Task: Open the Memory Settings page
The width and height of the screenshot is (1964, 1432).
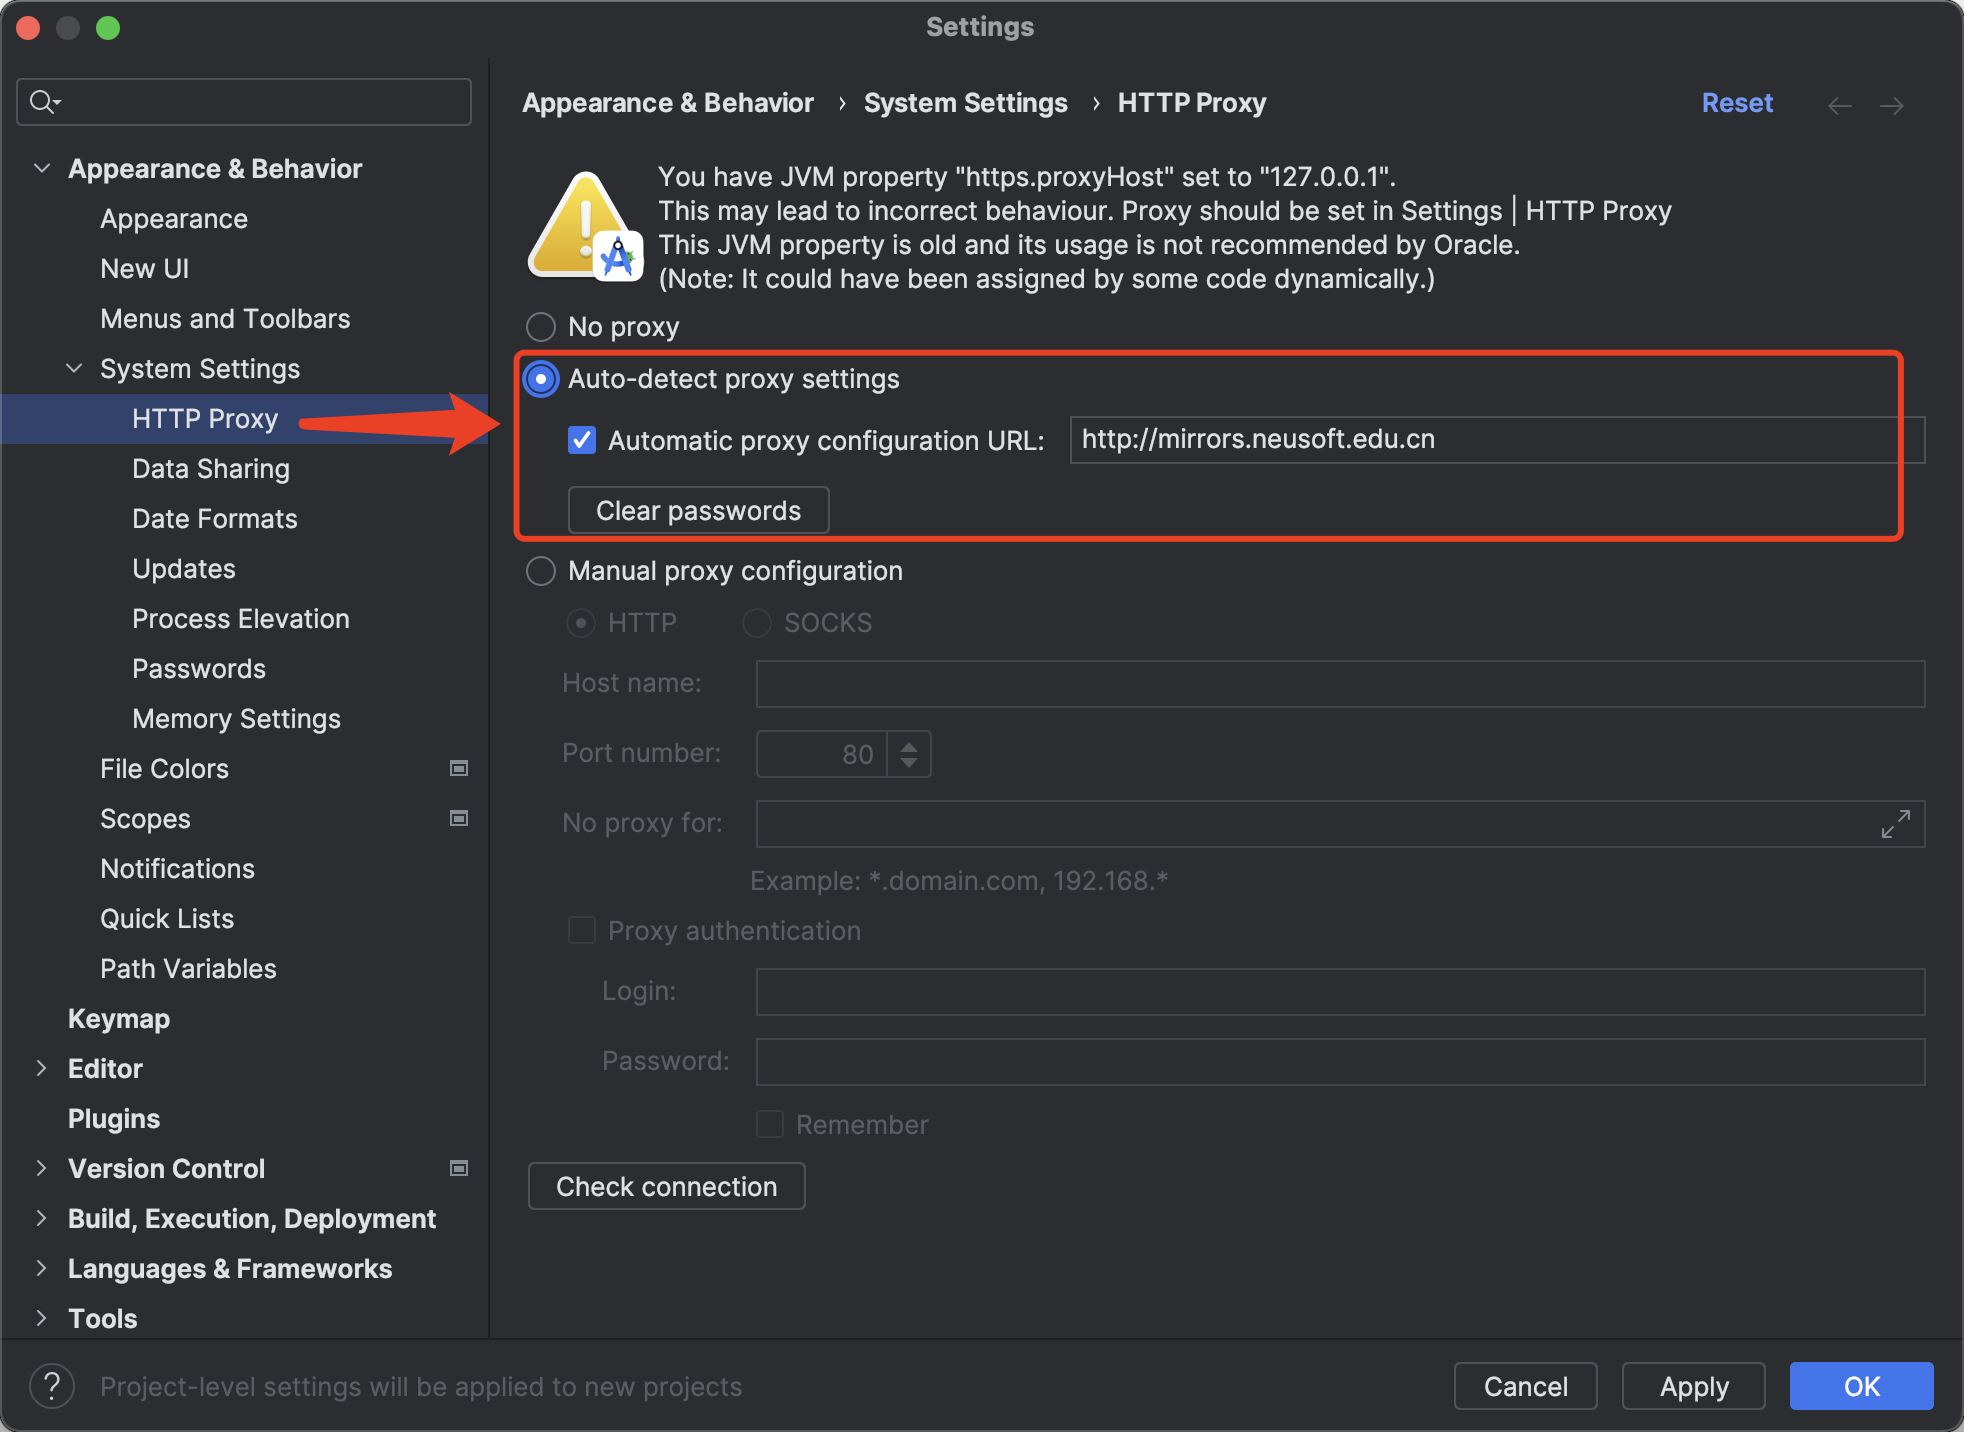Action: [236, 719]
